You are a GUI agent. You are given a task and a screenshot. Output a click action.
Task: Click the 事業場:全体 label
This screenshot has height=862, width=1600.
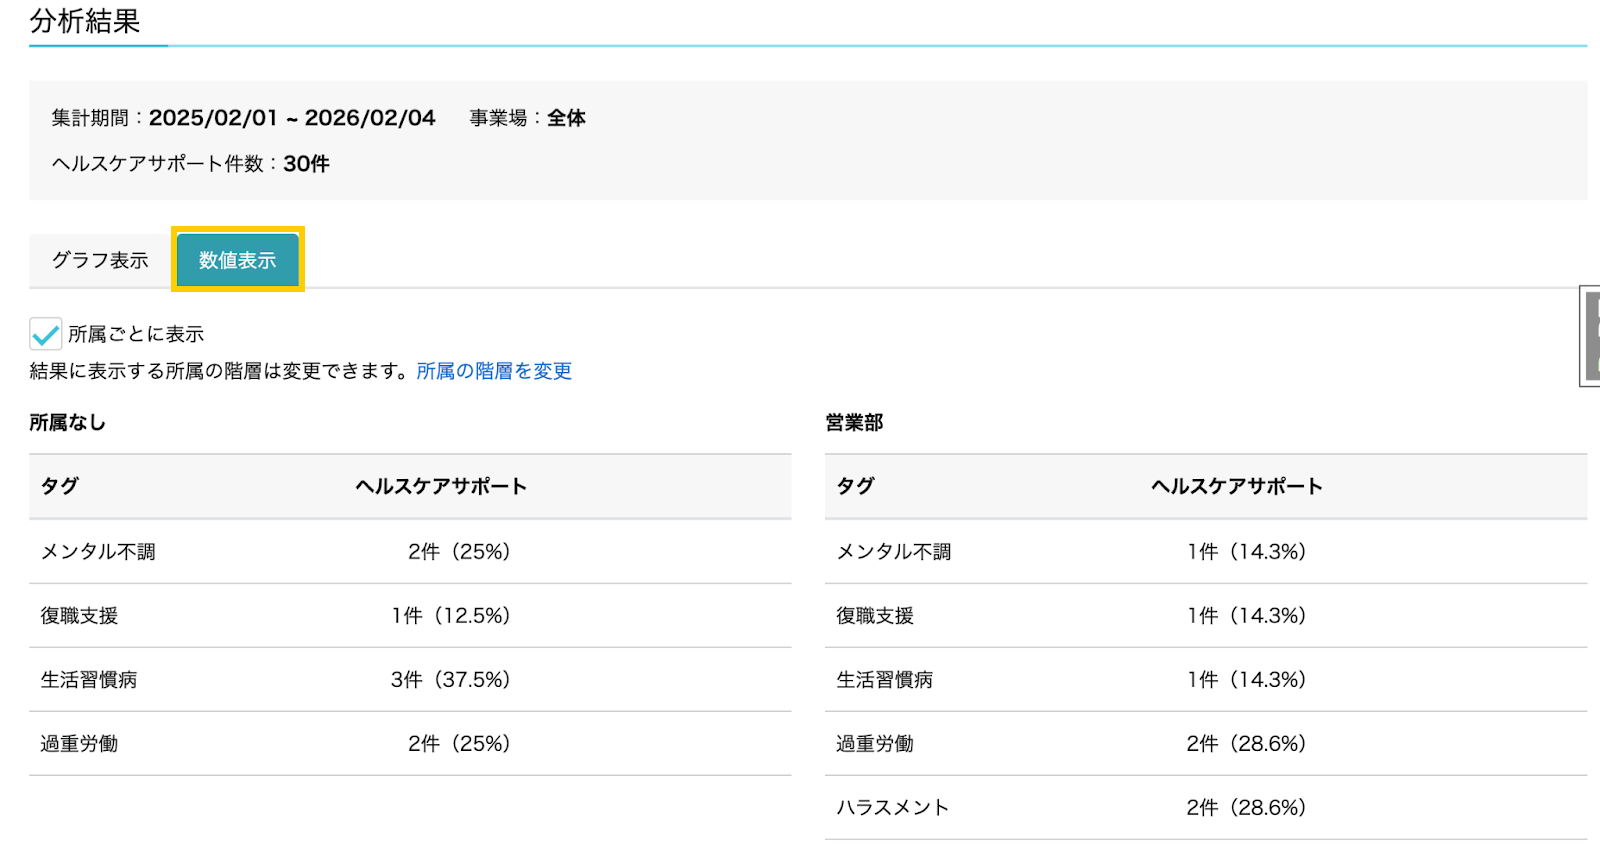[x=528, y=118]
